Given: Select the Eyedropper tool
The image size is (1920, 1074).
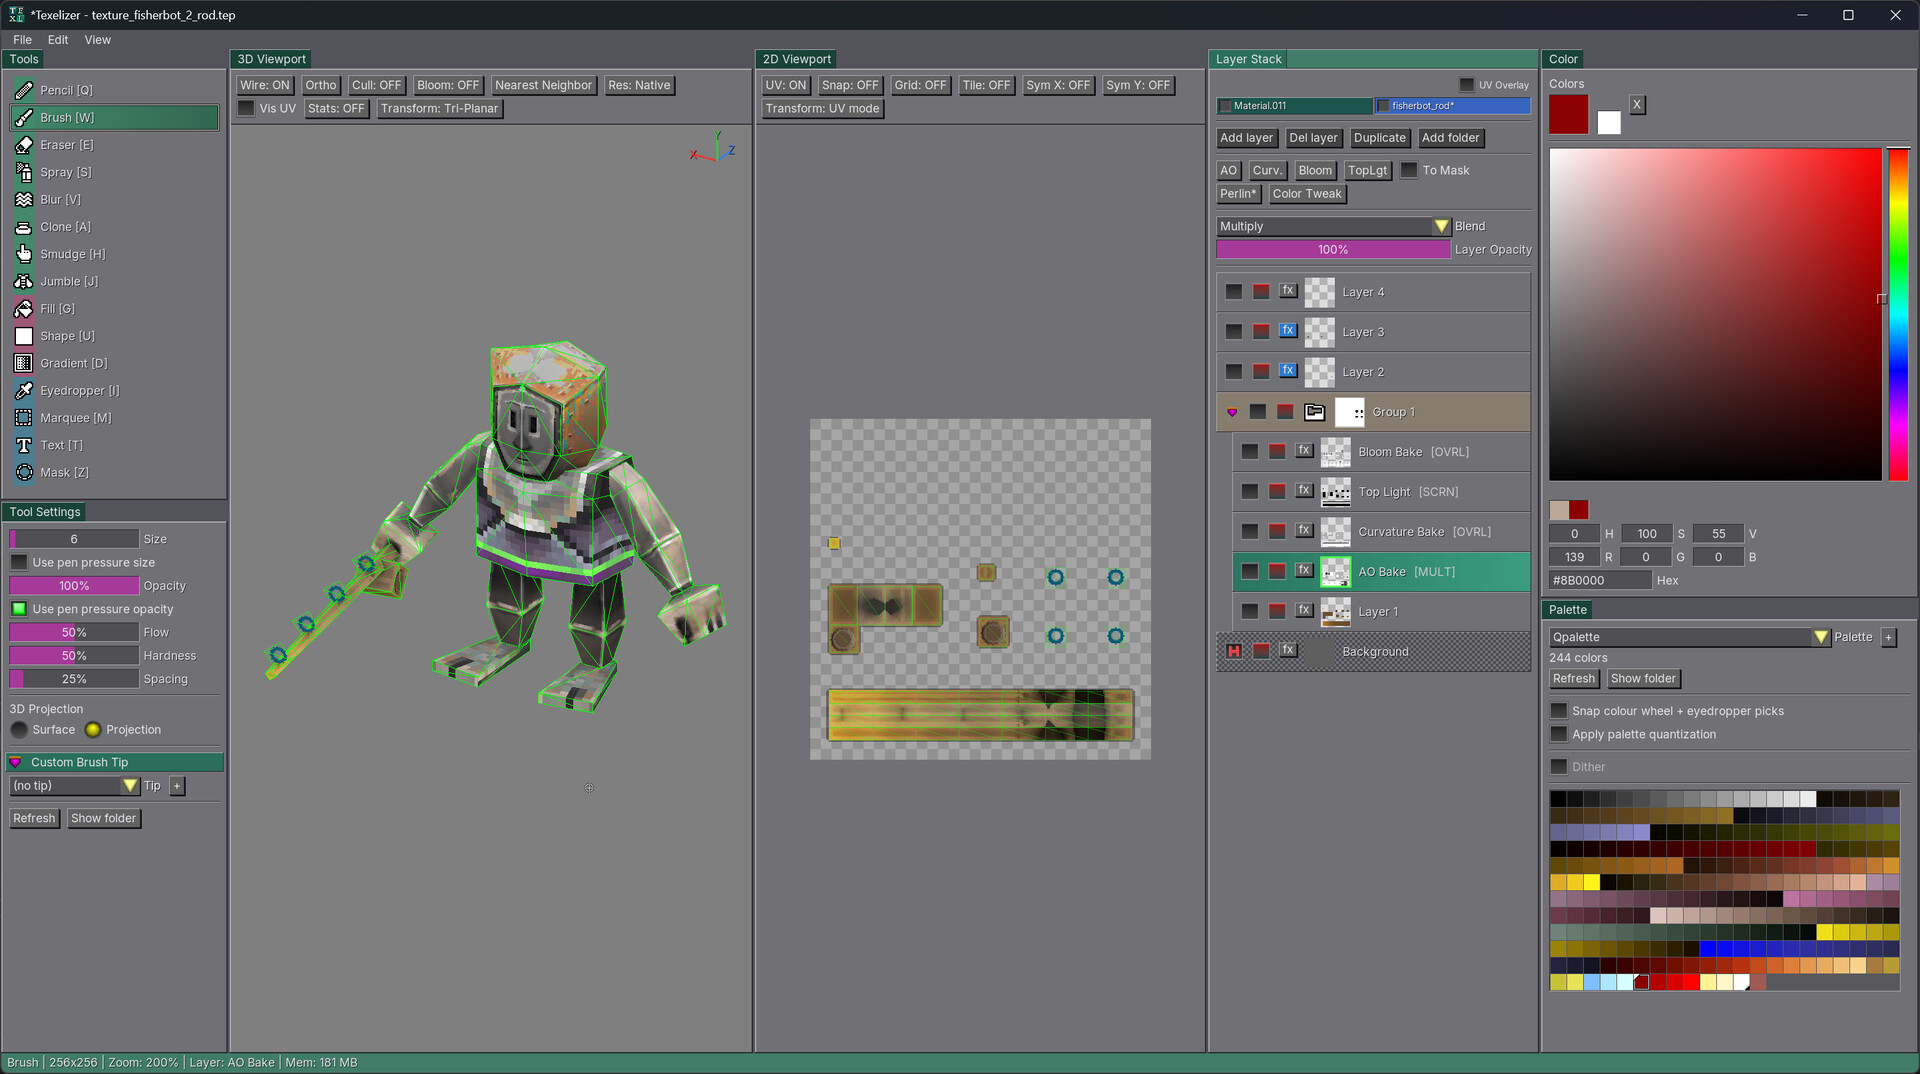Looking at the screenshot, I should (114, 391).
